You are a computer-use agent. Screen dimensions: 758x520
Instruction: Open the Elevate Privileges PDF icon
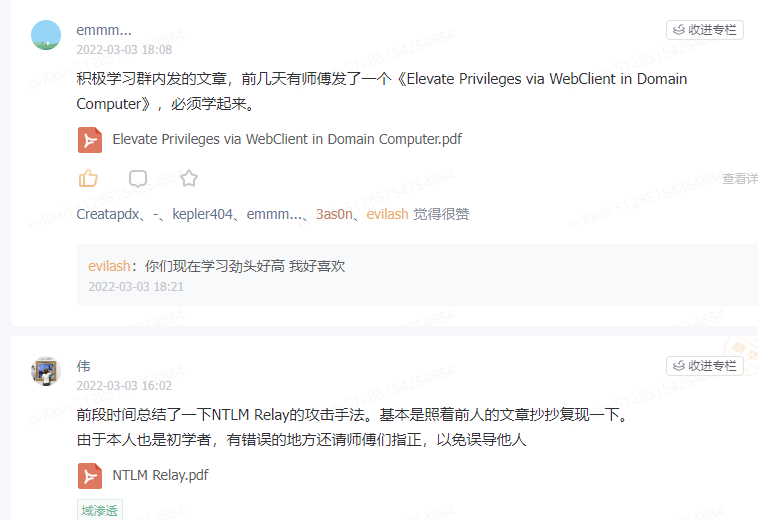click(x=90, y=140)
